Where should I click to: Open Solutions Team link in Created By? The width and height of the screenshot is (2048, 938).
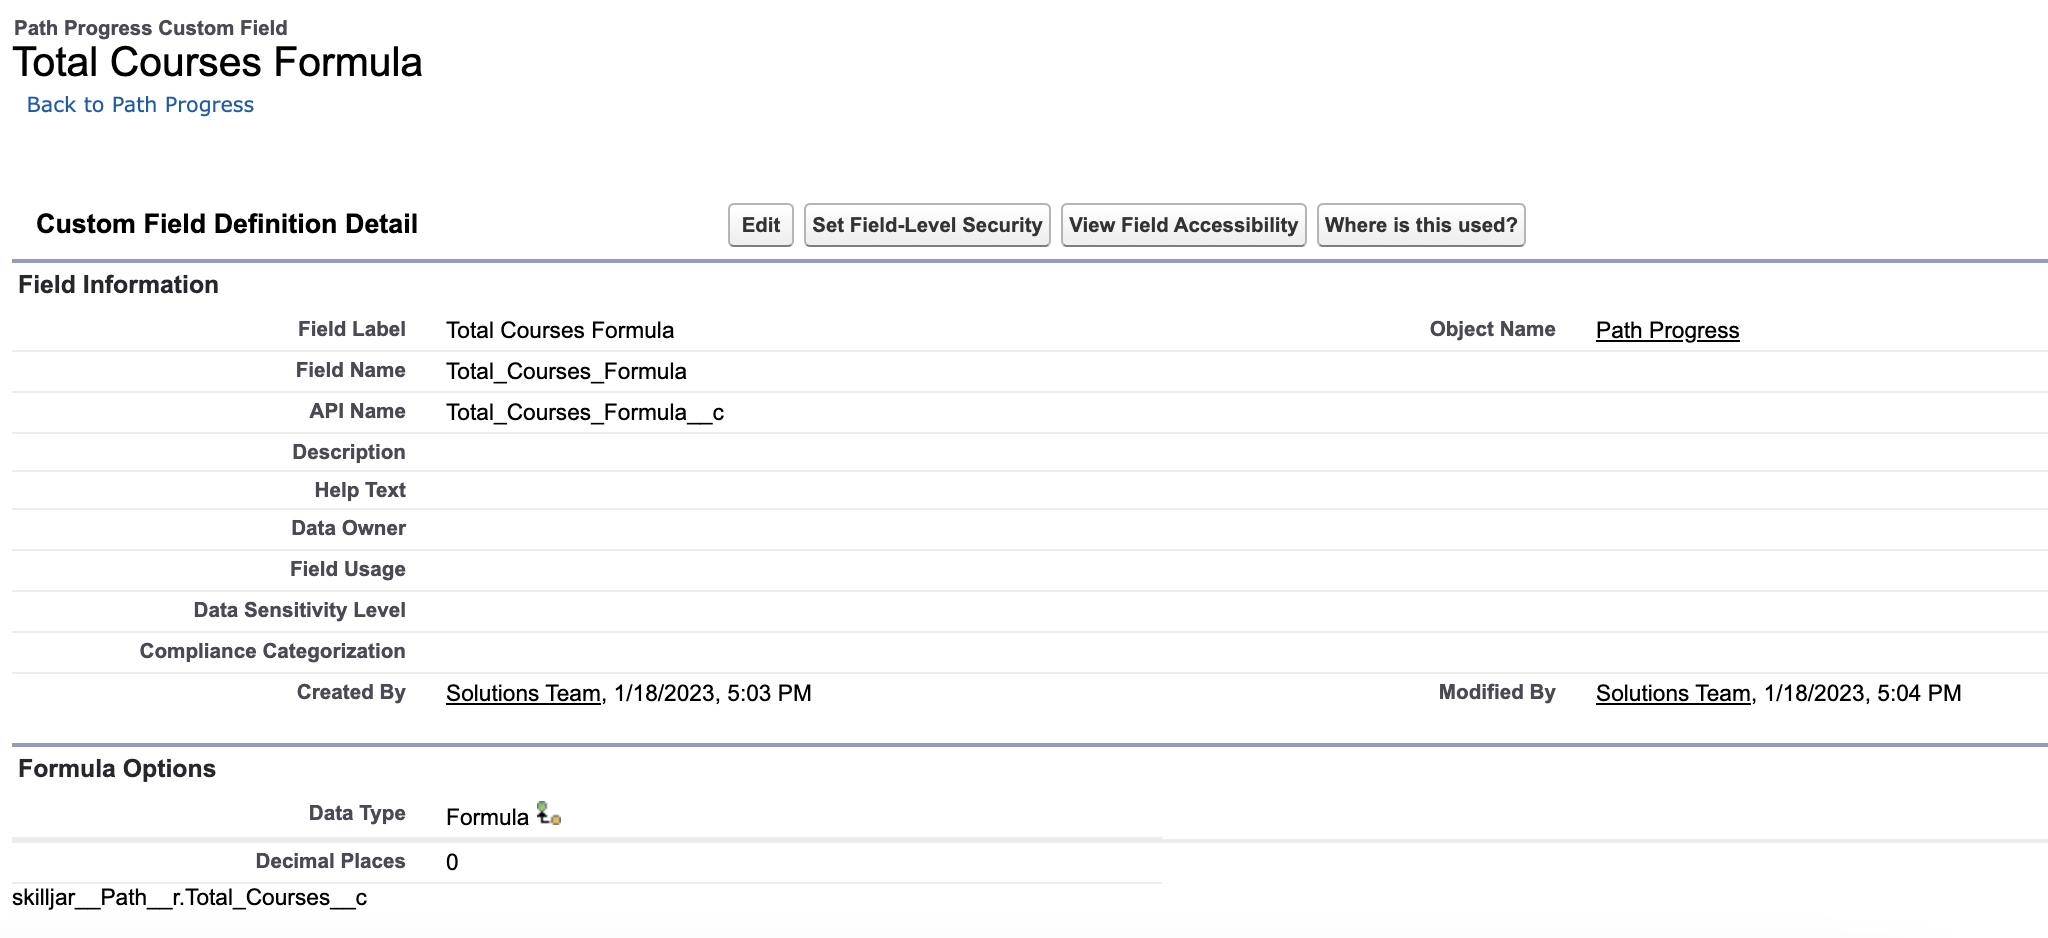(x=523, y=694)
